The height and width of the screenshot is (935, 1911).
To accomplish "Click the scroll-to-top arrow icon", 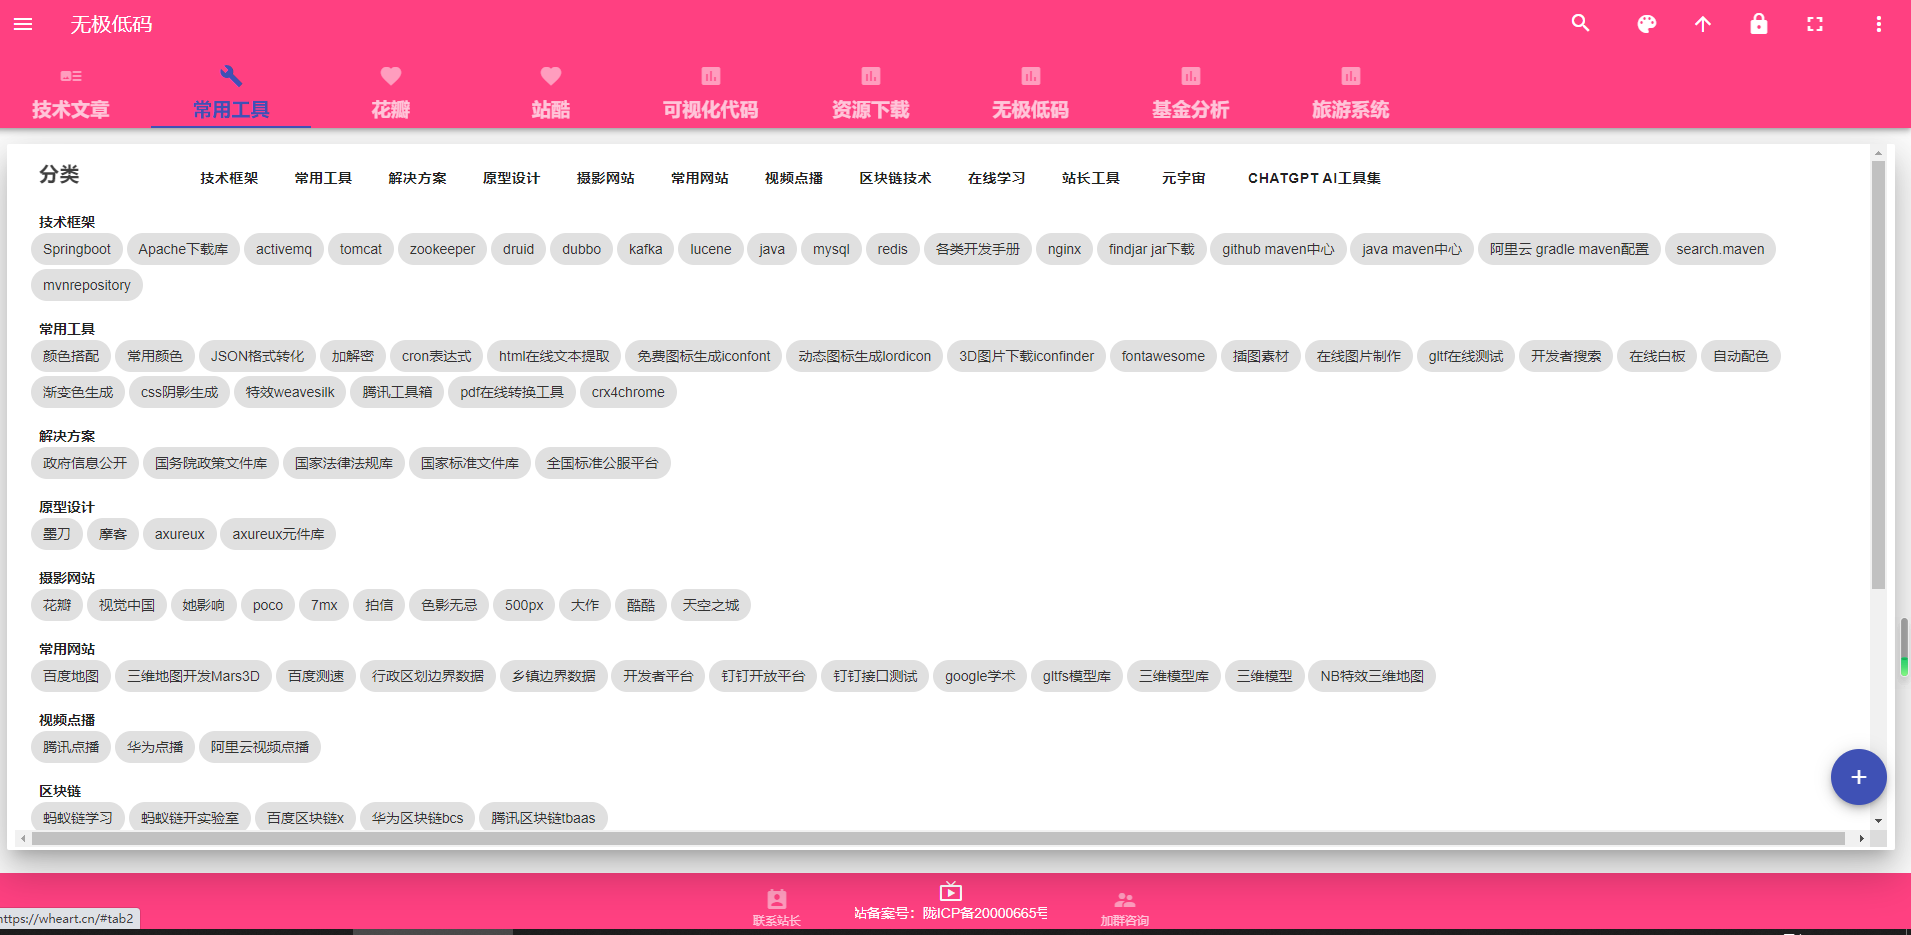I will (x=1702, y=24).
